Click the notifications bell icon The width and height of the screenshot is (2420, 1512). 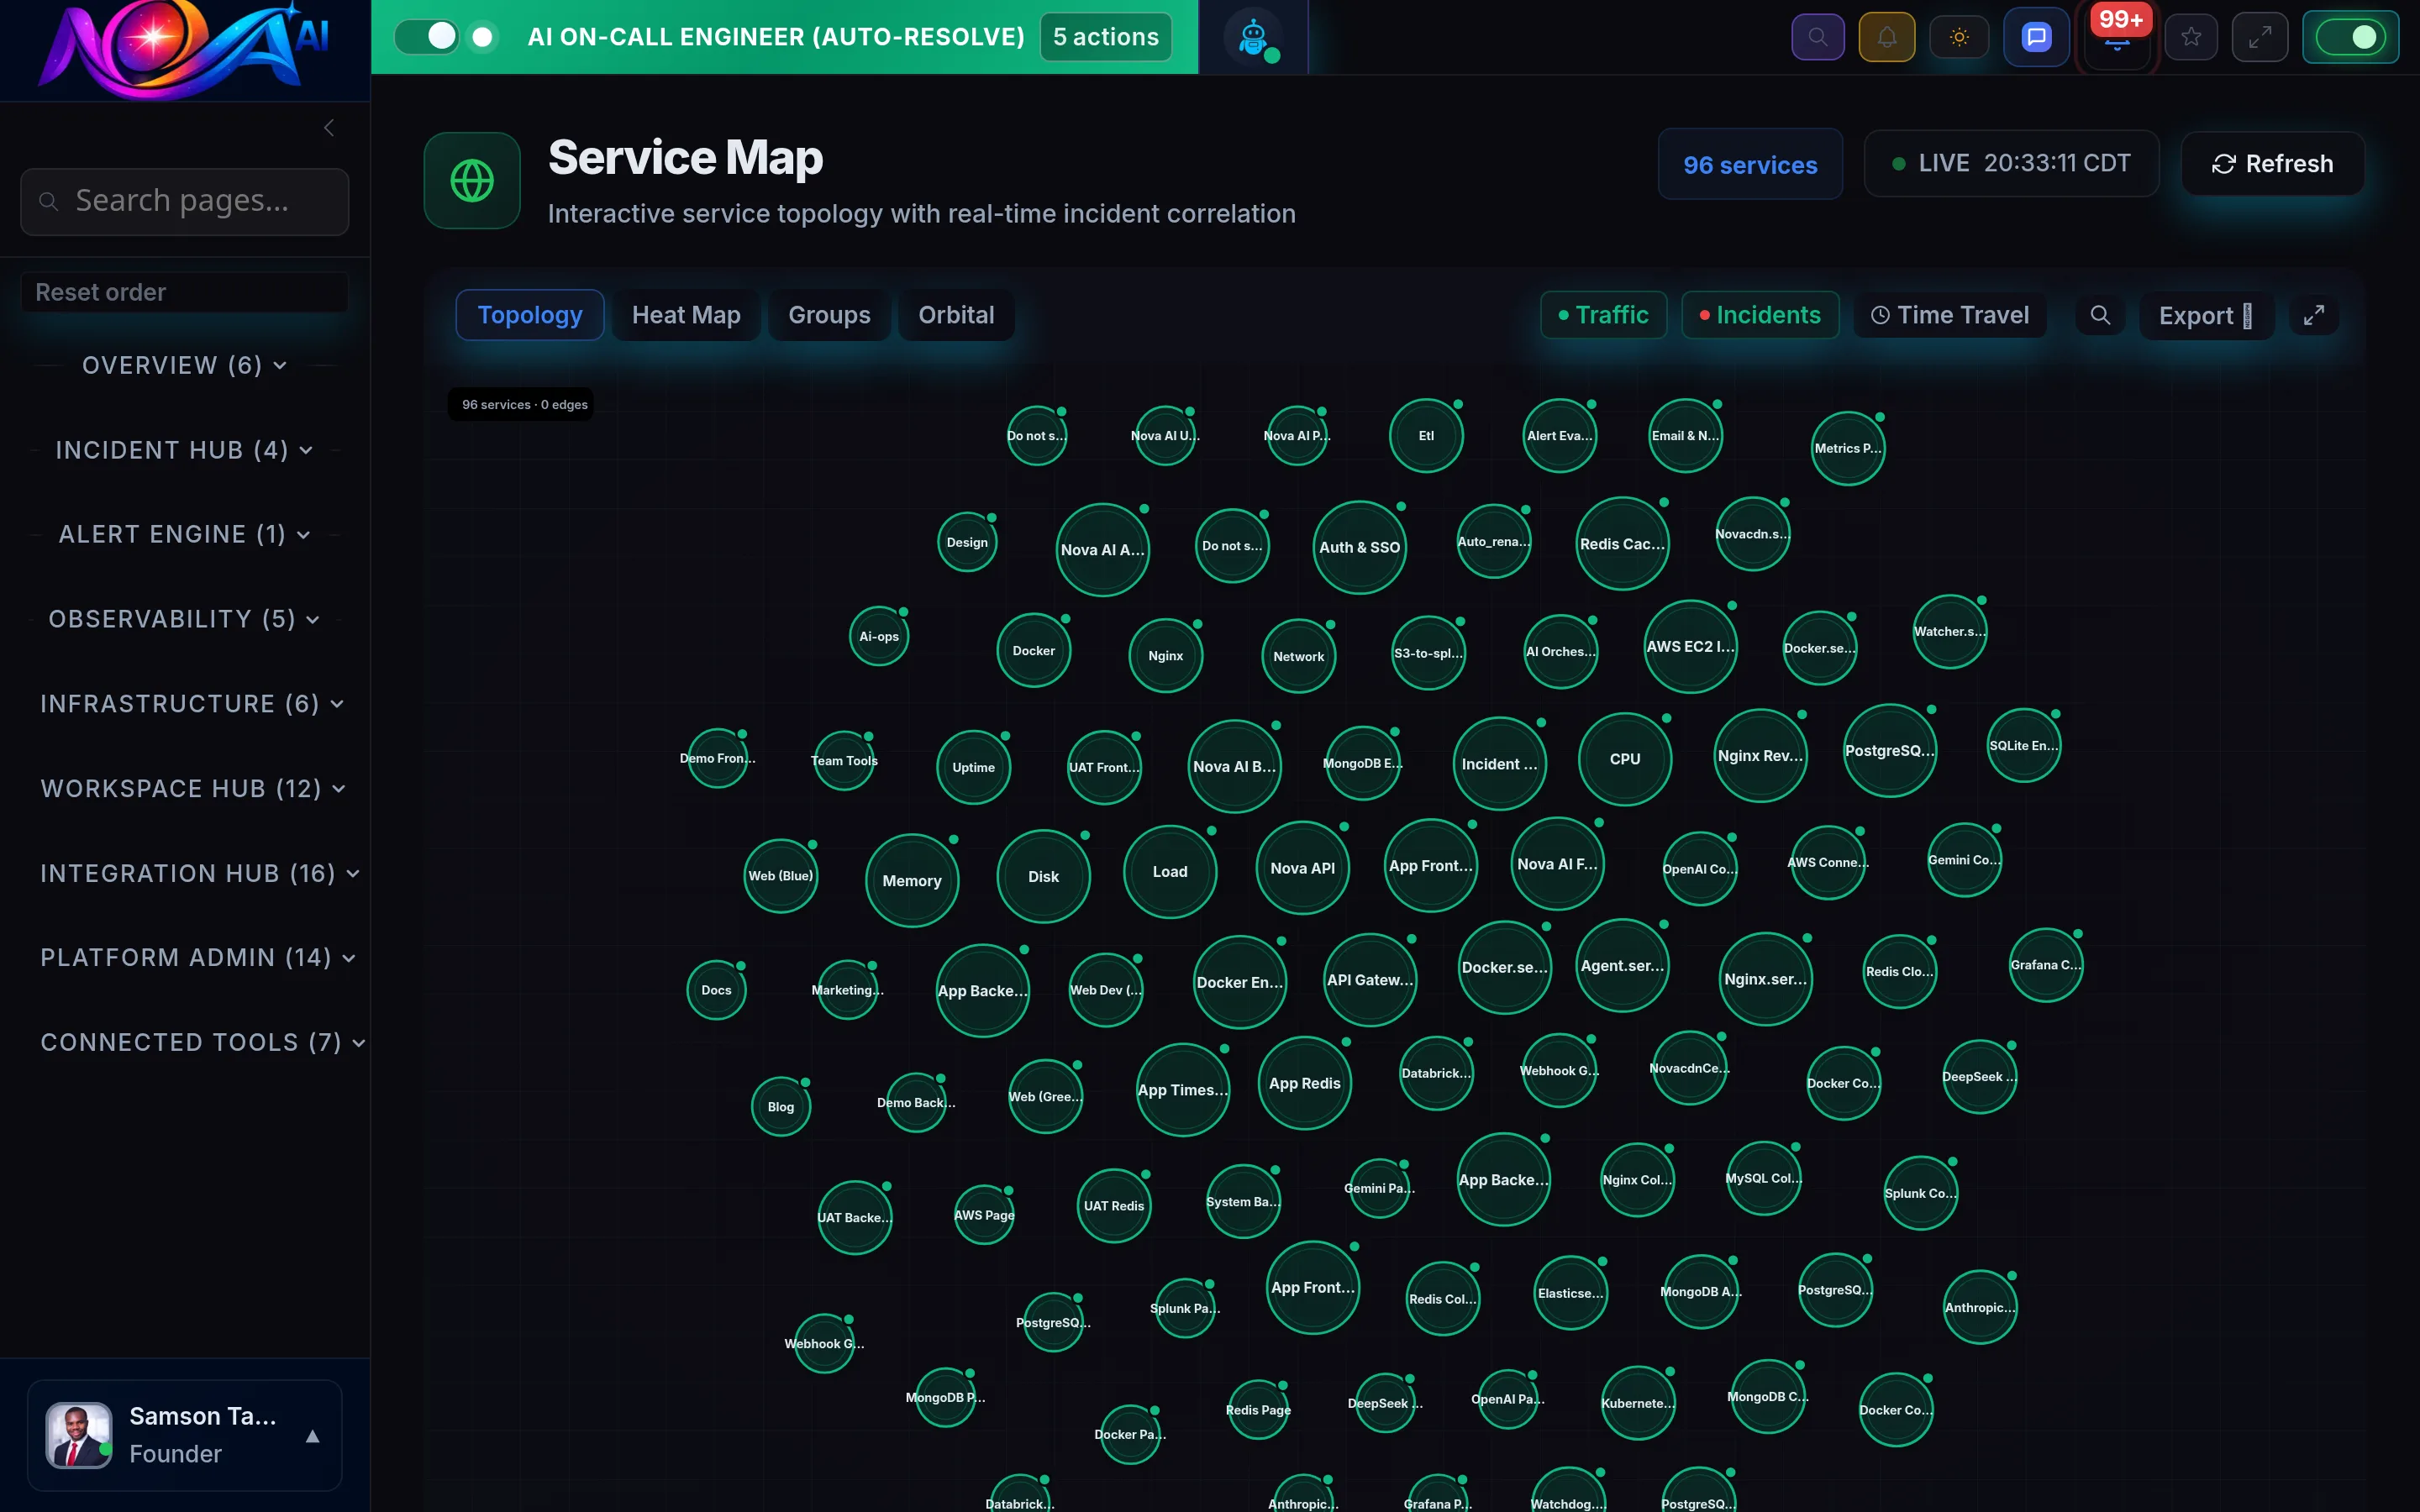point(1887,37)
